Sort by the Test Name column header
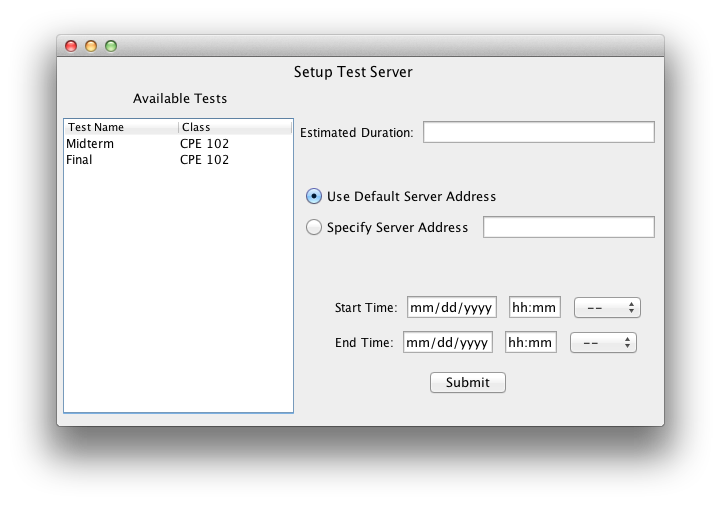Viewport: 721px width, 505px height. (121, 128)
